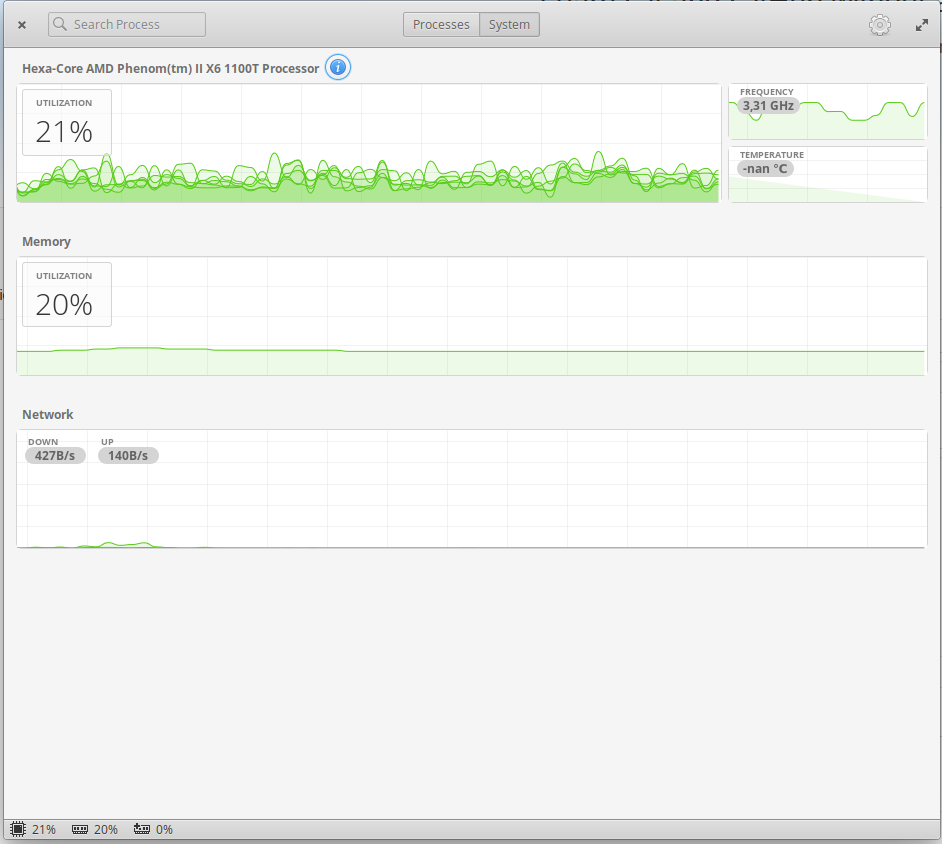This screenshot has height=844, width=942.
Task: Switch to the System tab
Action: coord(509,25)
